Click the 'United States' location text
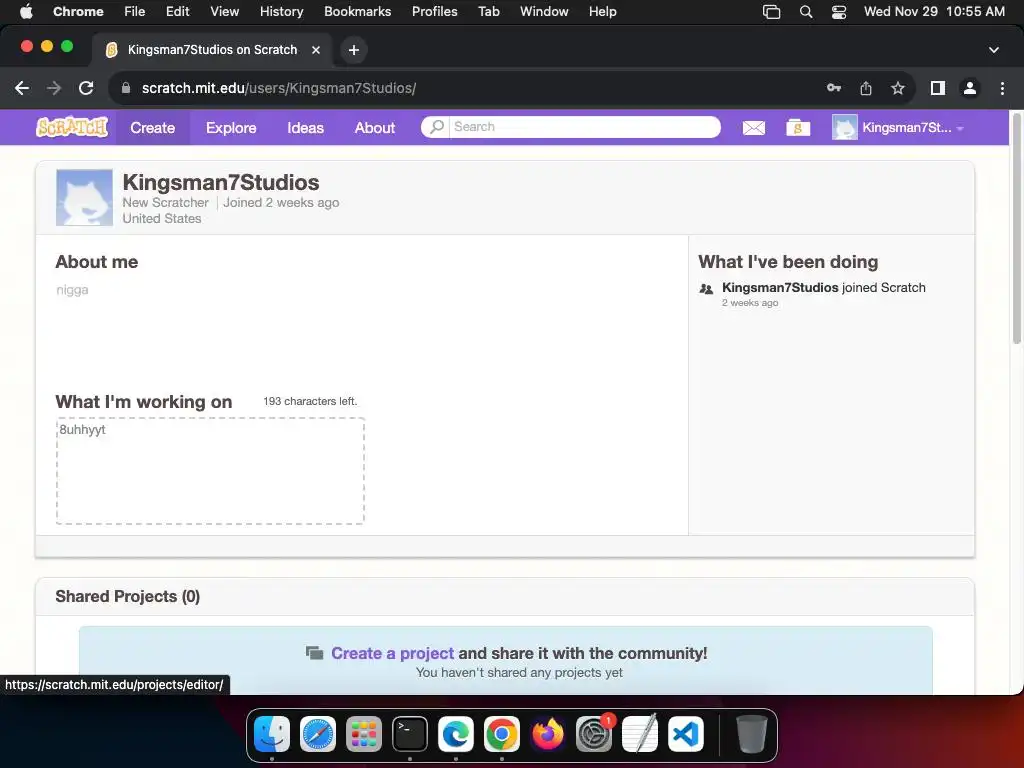The height and width of the screenshot is (768, 1024). tap(161, 219)
